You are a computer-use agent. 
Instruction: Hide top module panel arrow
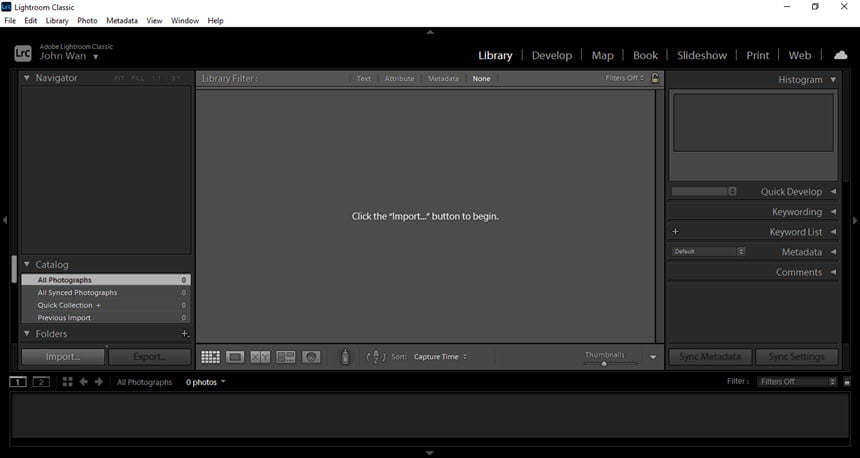coord(430,32)
